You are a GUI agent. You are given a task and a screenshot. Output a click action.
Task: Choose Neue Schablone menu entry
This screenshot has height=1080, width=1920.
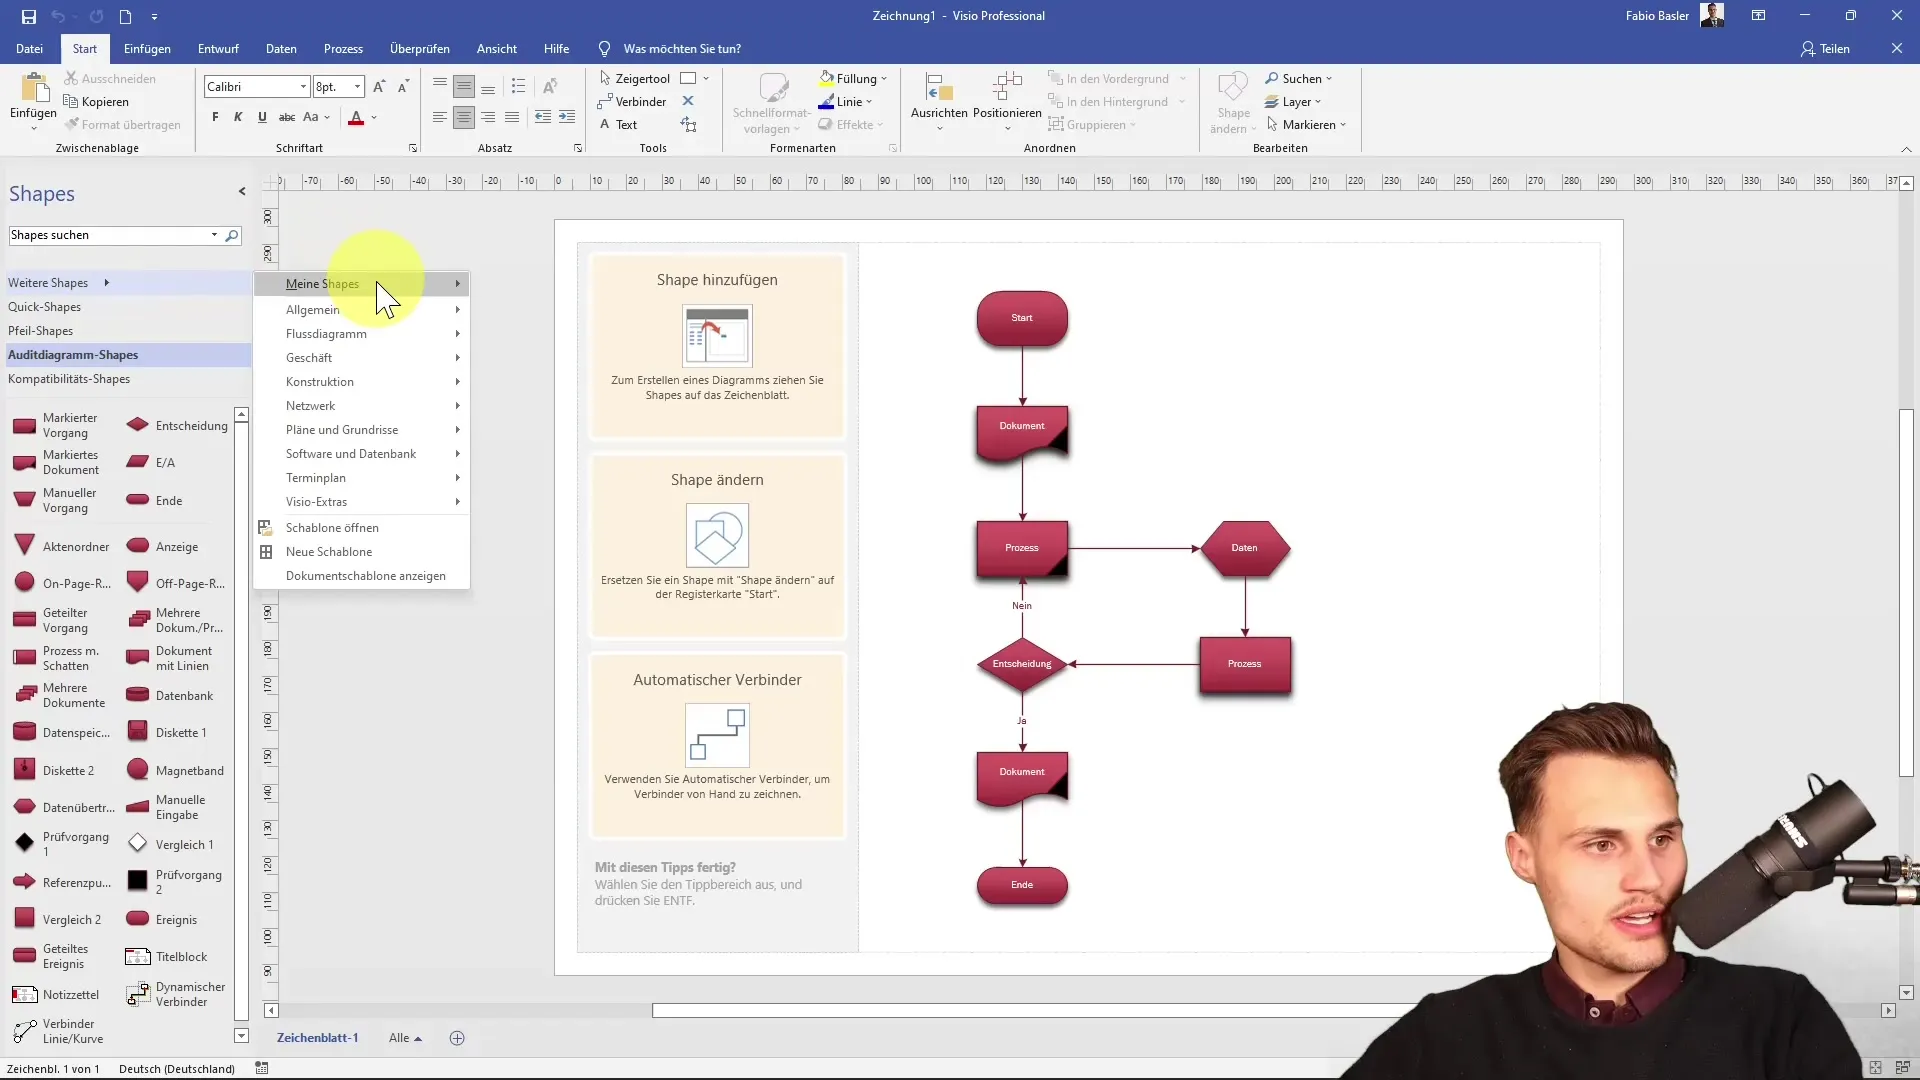tap(362, 551)
